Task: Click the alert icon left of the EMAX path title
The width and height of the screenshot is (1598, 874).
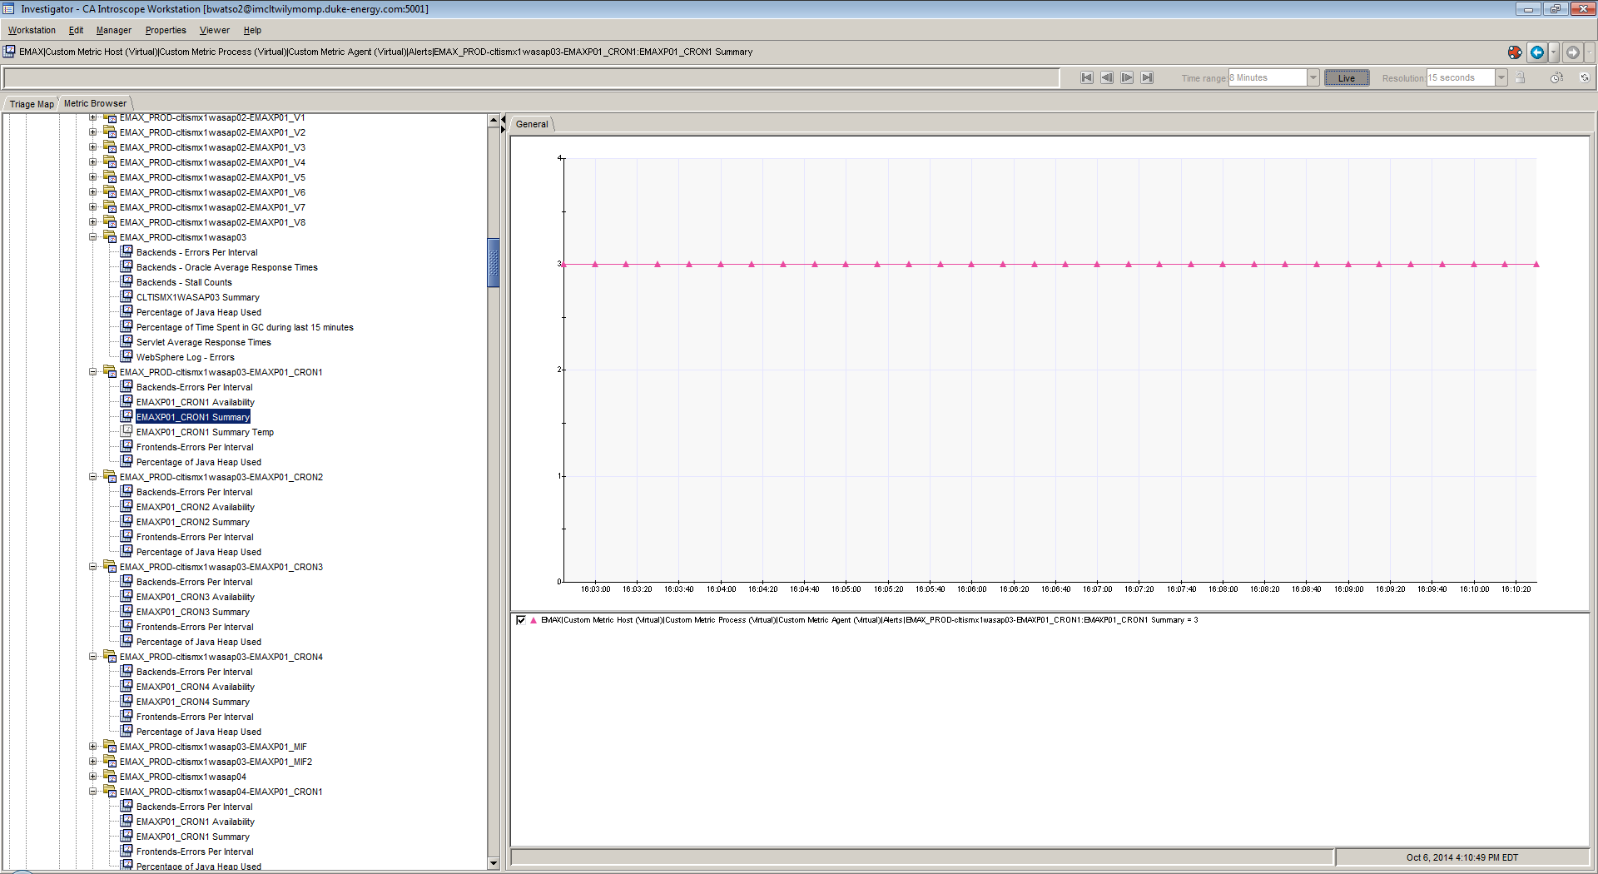Action: [9, 51]
